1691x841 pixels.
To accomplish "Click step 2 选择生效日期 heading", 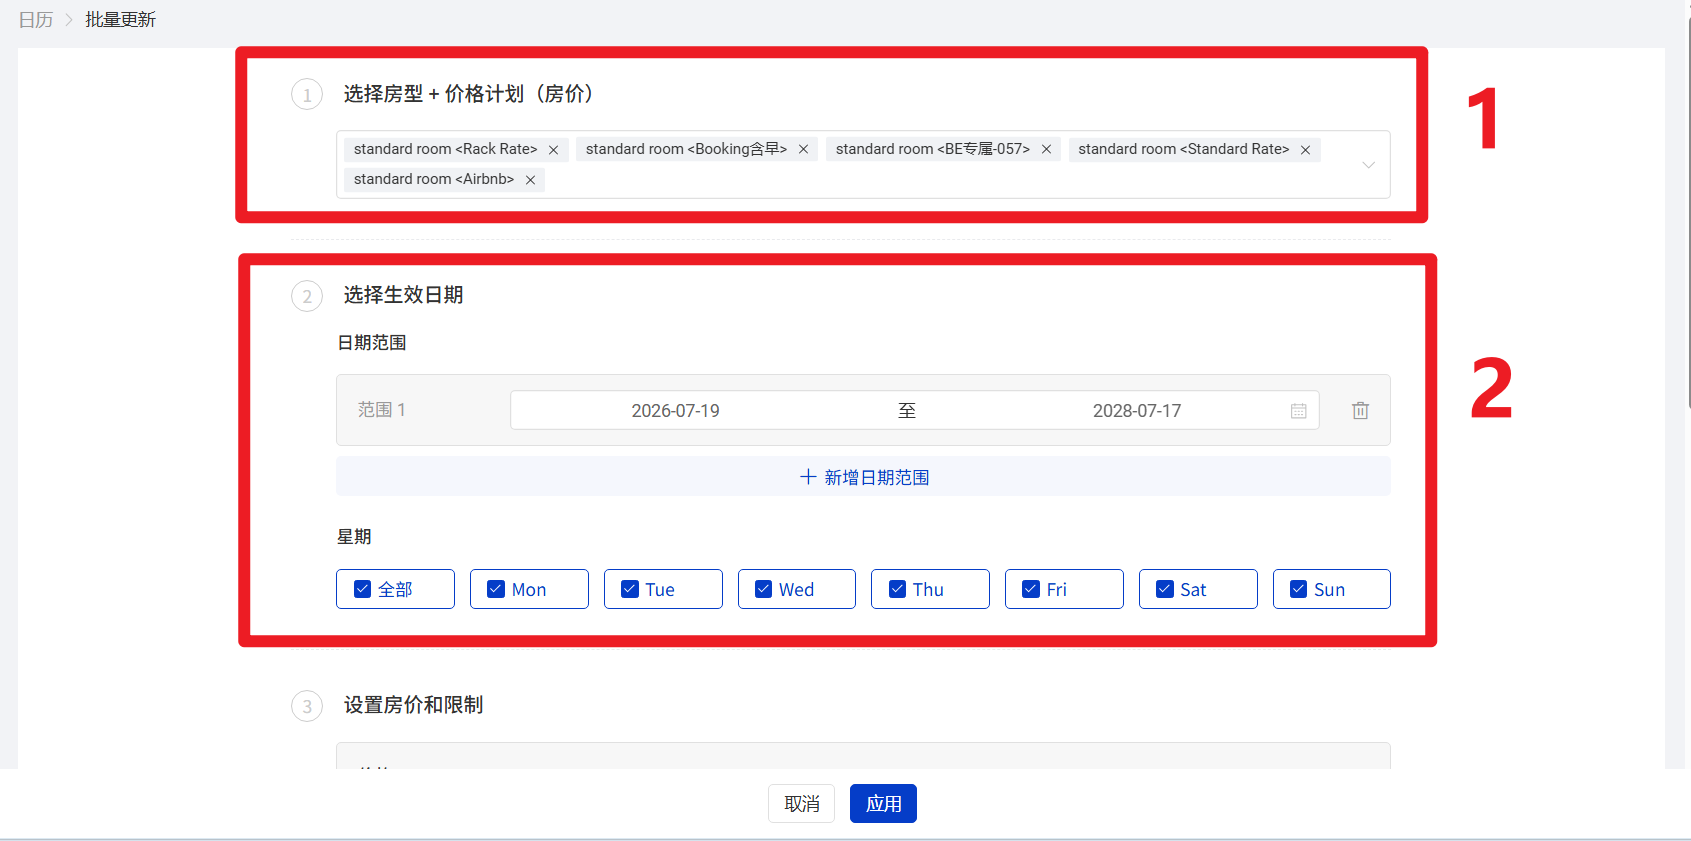I will [x=403, y=295].
